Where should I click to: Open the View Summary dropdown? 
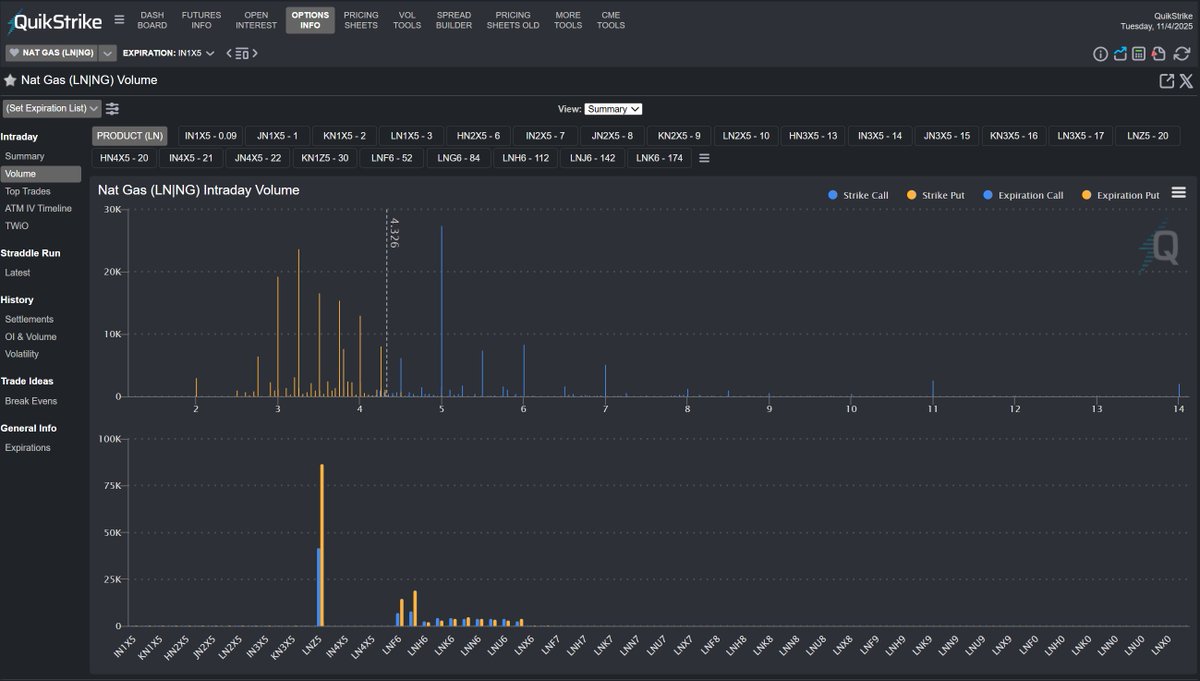click(613, 108)
